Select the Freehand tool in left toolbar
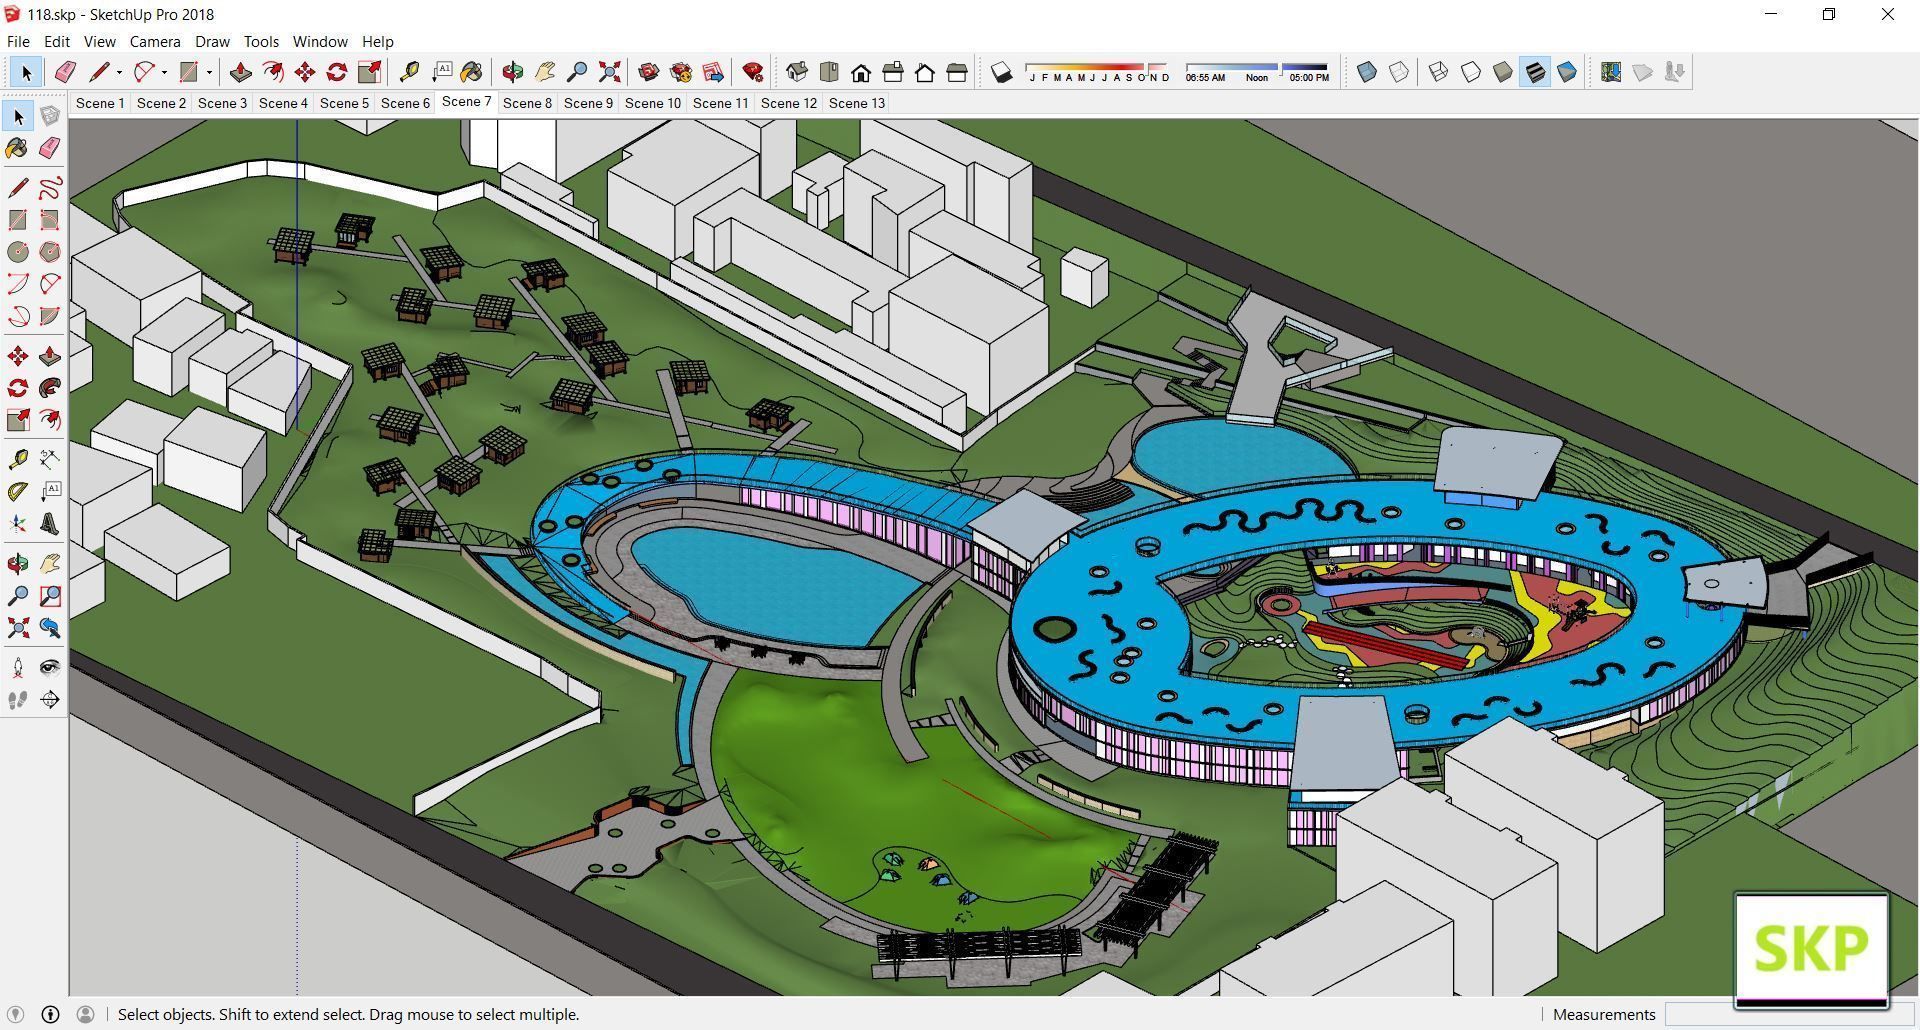Image resolution: width=1920 pixels, height=1030 pixels. [50, 188]
